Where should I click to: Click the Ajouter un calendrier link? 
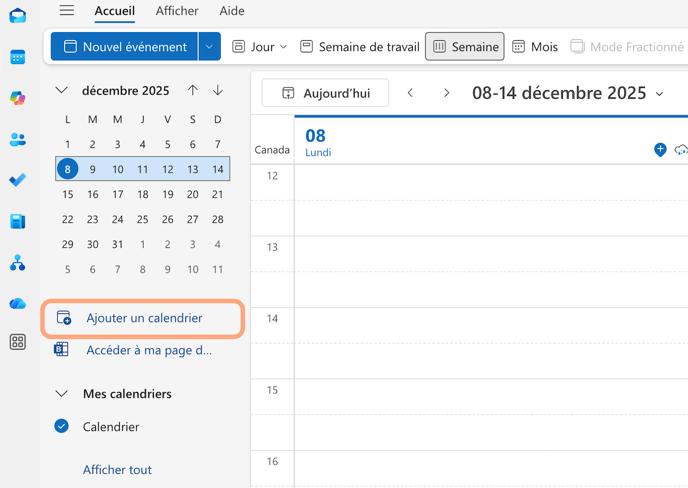[144, 318]
